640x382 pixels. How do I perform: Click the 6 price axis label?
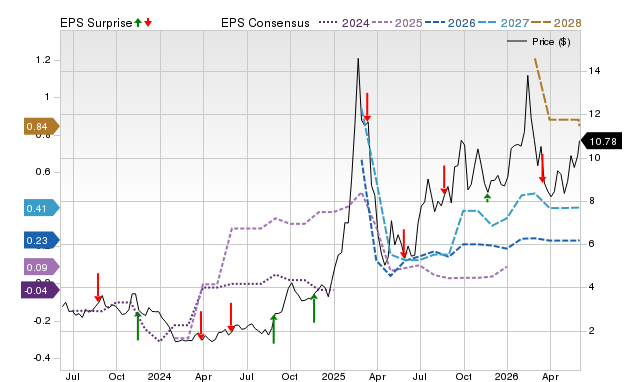click(591, 244)
